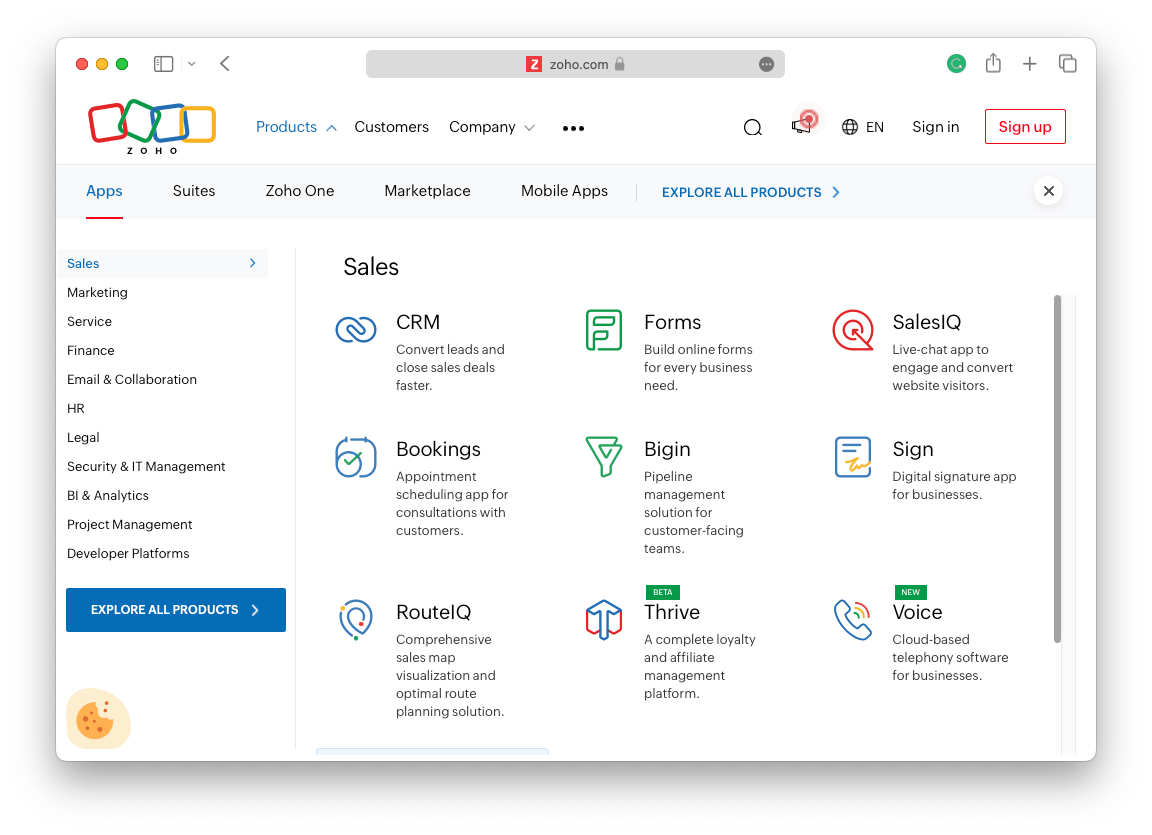Click 'Build online forms for every business need.'
1152x835 pixels.
698,367
